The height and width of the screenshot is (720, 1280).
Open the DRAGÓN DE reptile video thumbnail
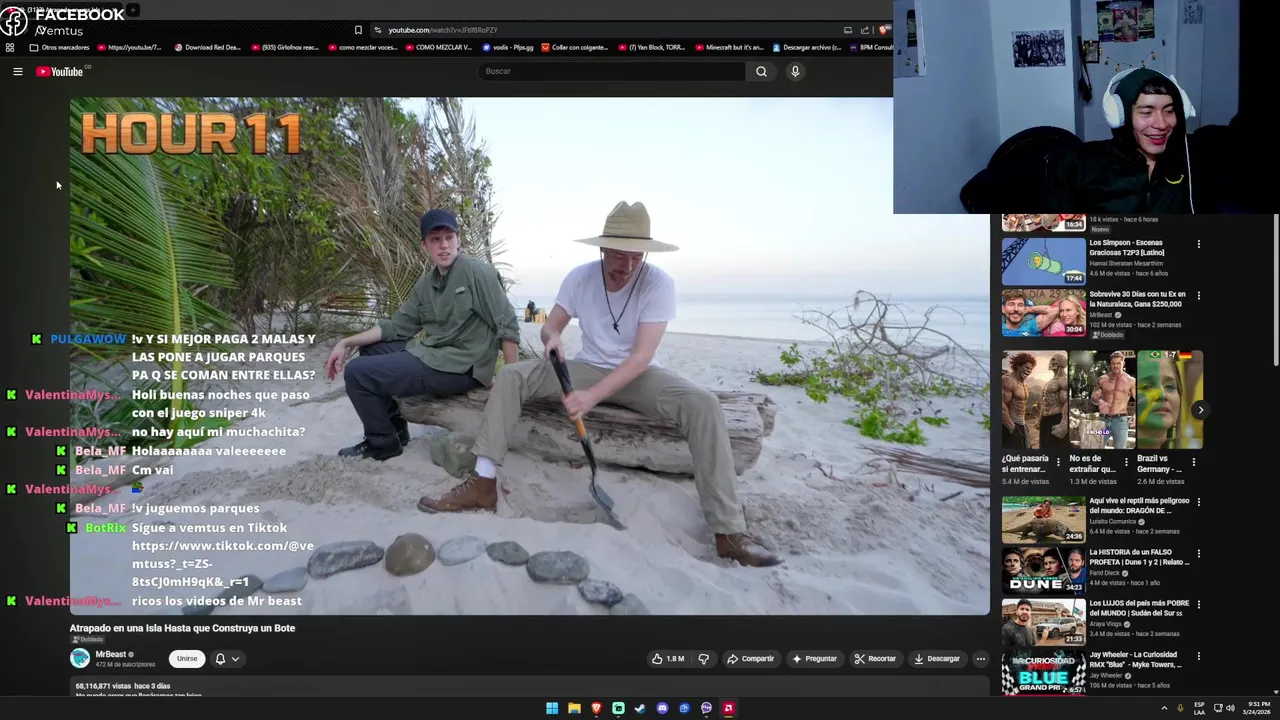[1043, 519]
